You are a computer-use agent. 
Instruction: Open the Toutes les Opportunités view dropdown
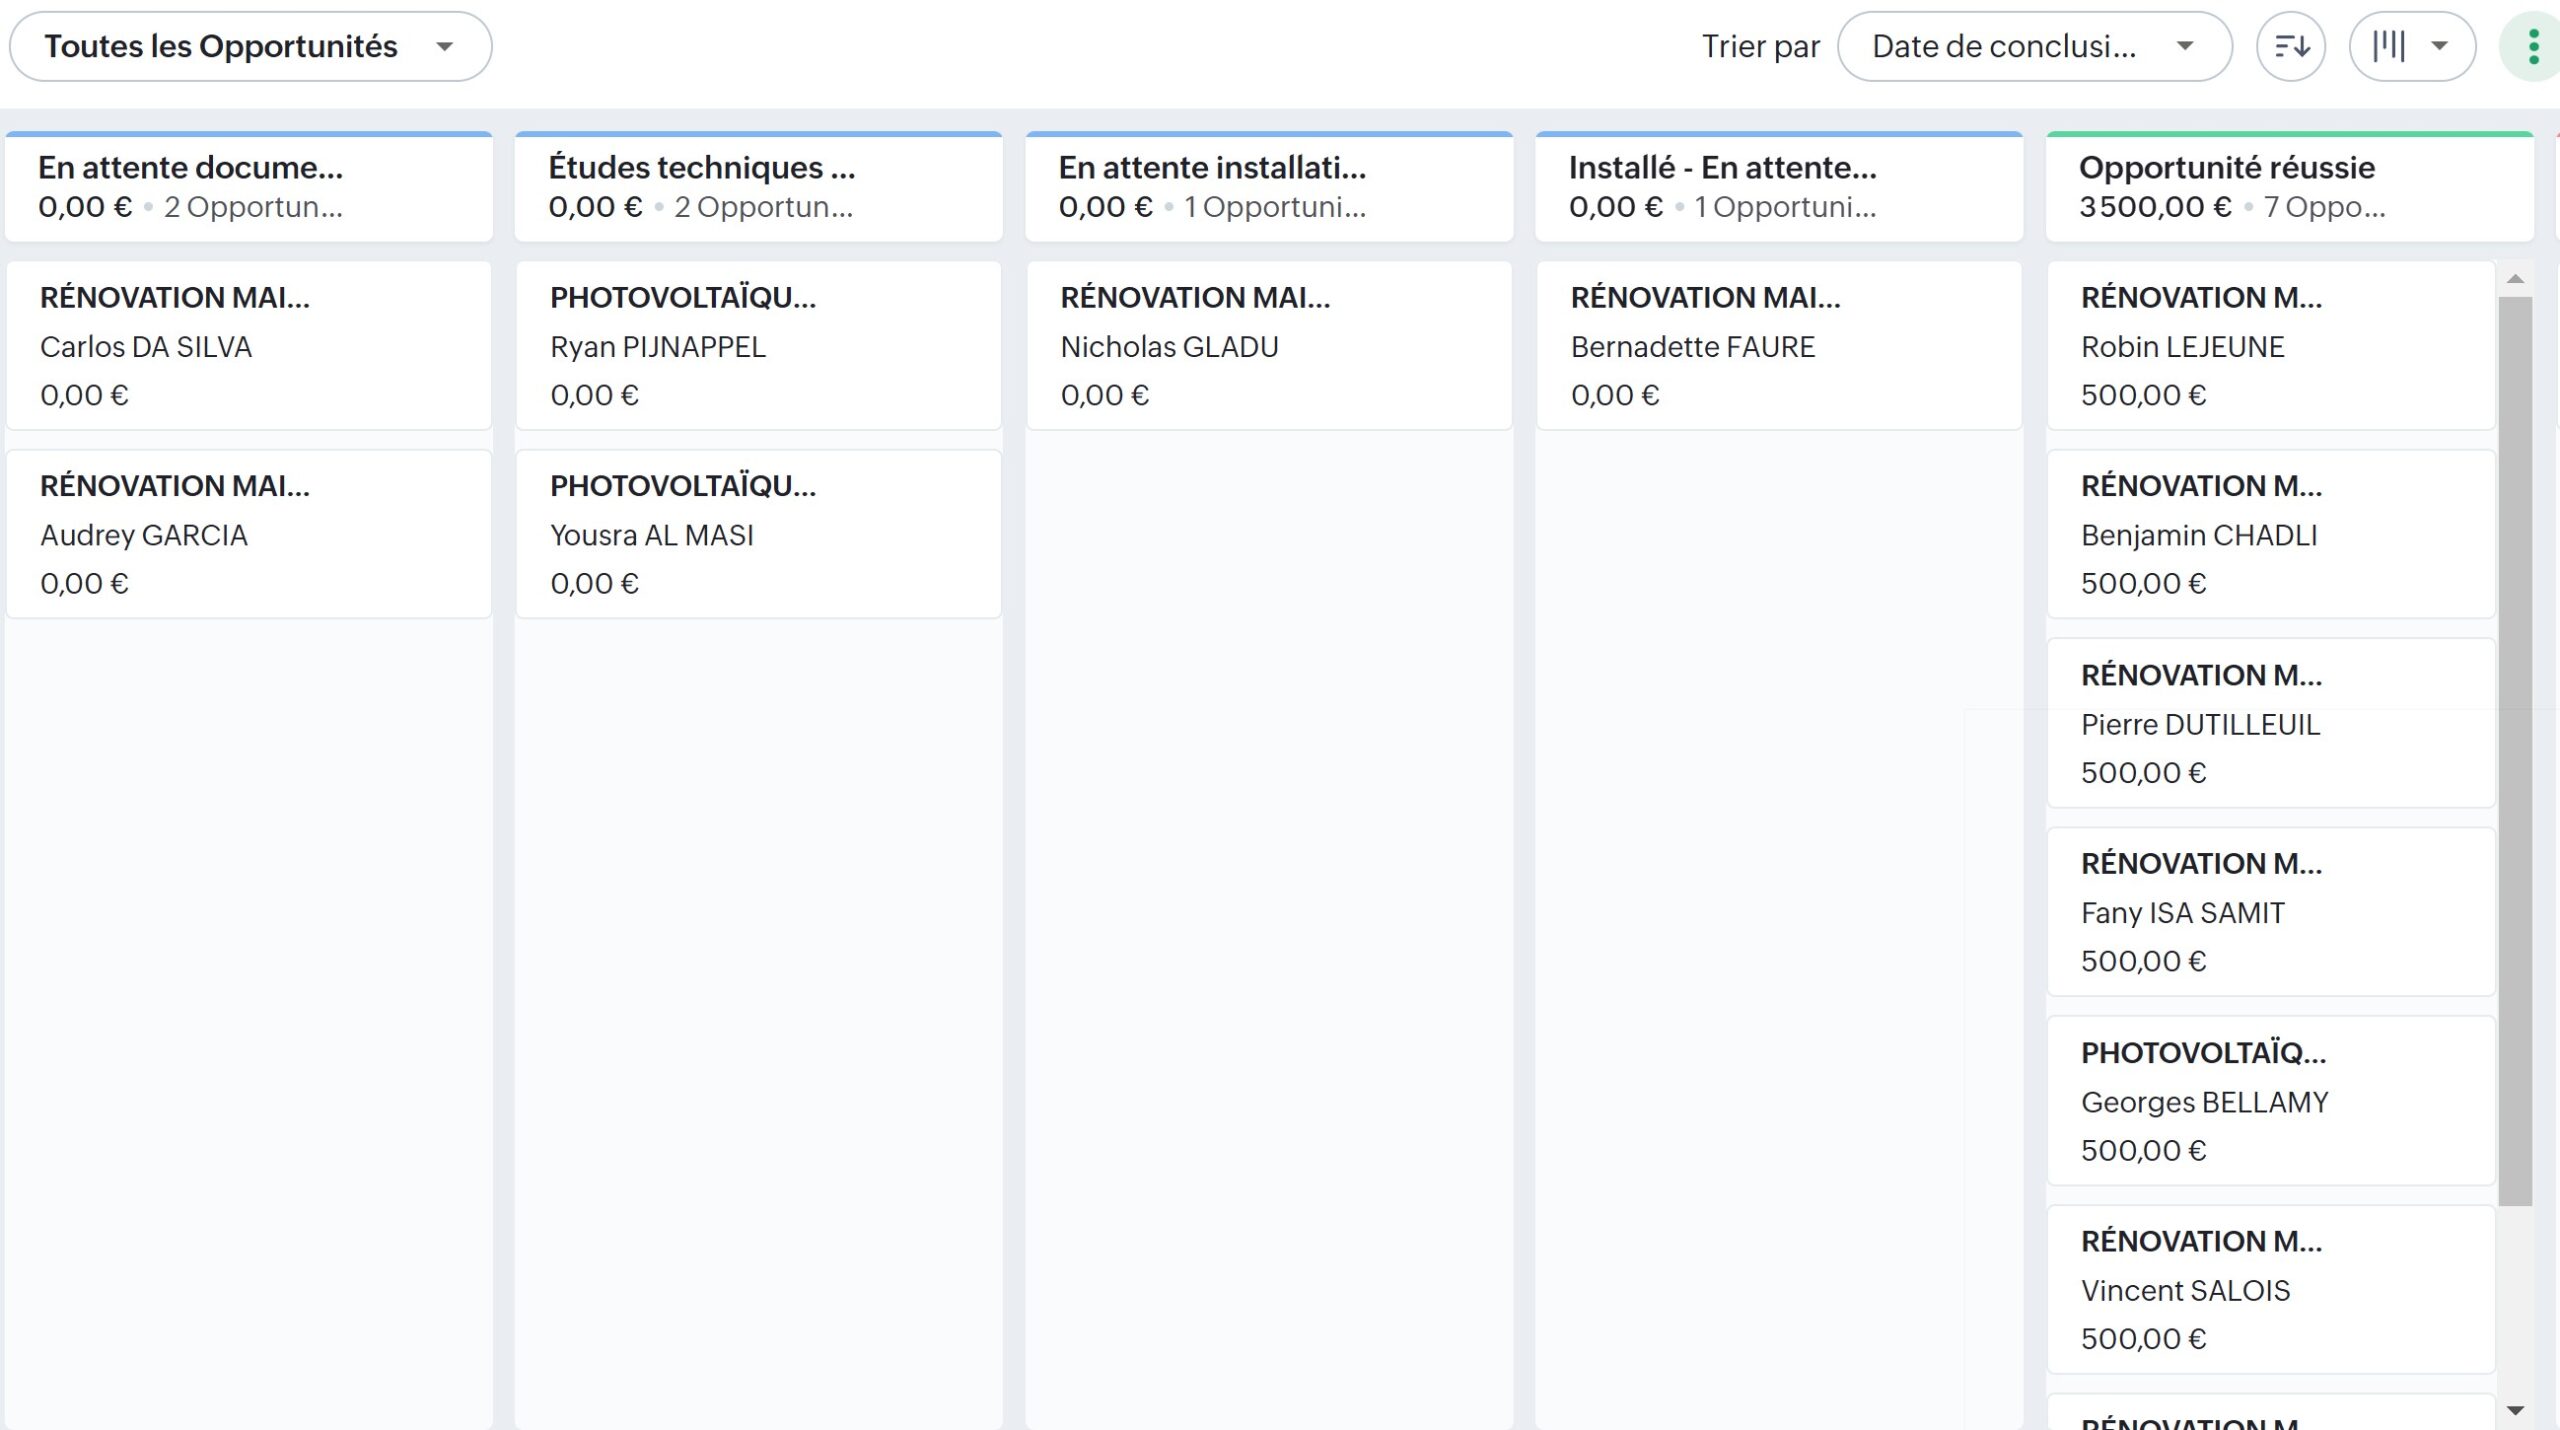pyautogui.click(x=250, y=46)
